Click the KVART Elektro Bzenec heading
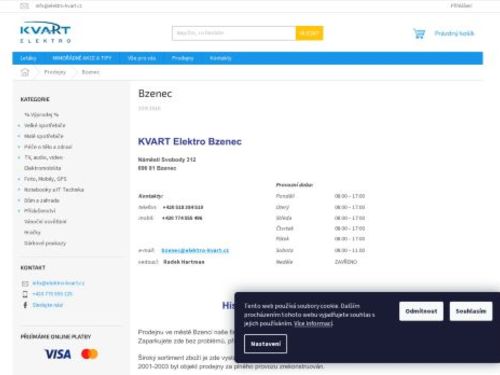The image size is (500, 375). pyautogui.click(x=190, y=142)
